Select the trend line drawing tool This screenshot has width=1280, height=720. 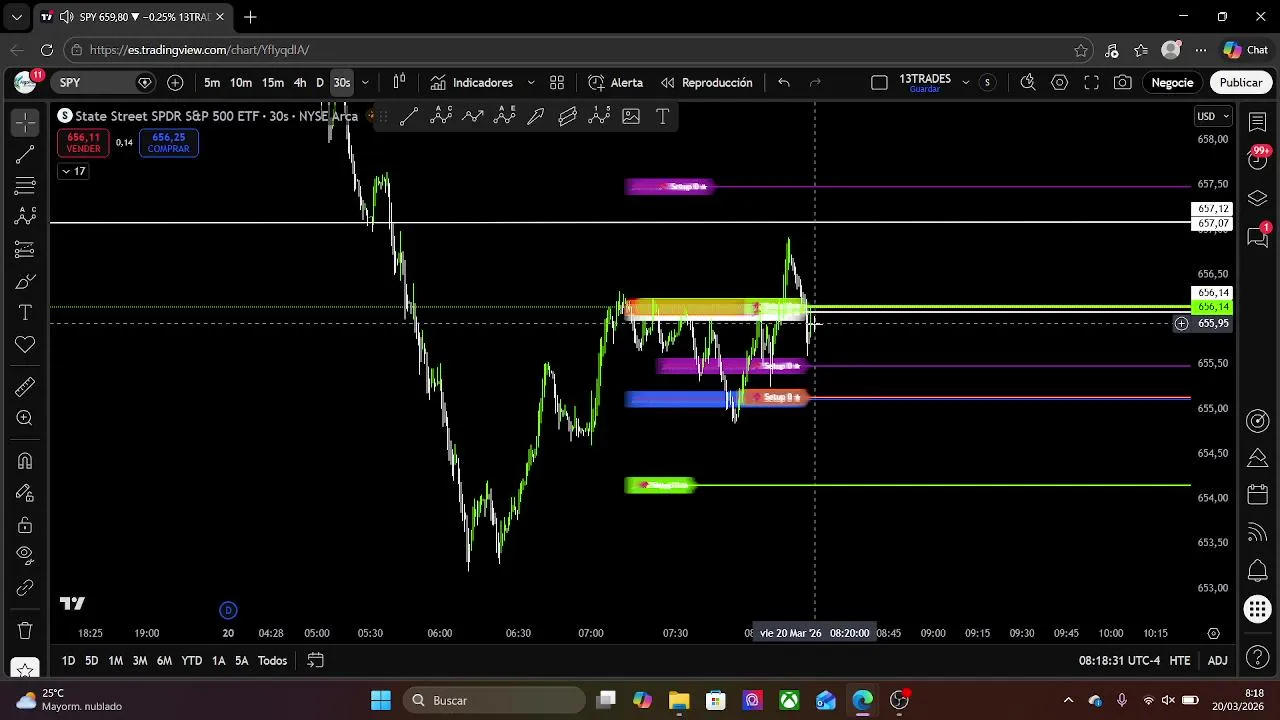click(x=25, y=154)
